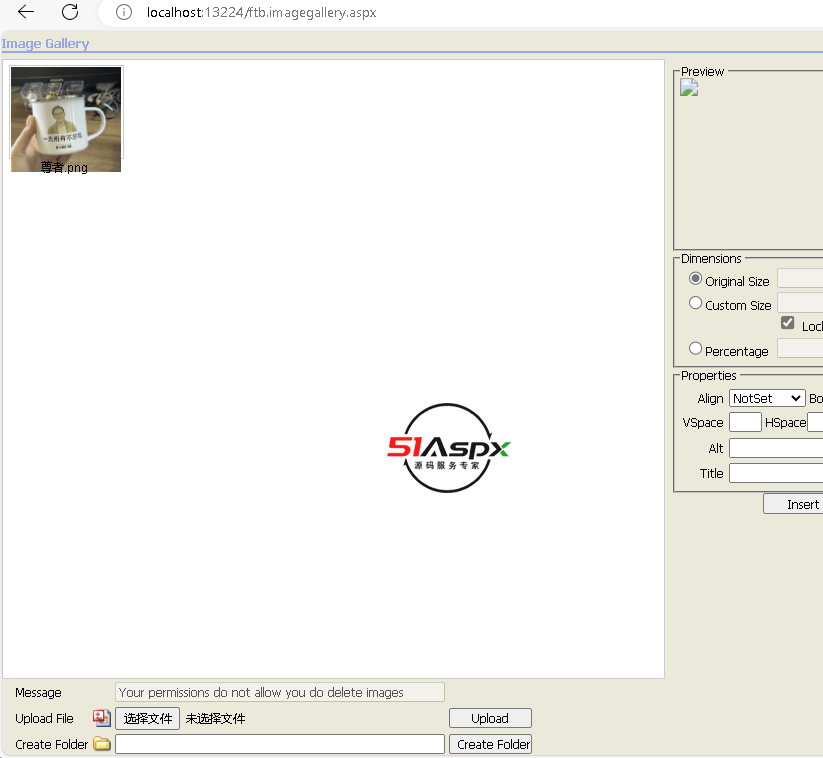
Task: Click the HSpace label
Action: click(x=785, y=423)
